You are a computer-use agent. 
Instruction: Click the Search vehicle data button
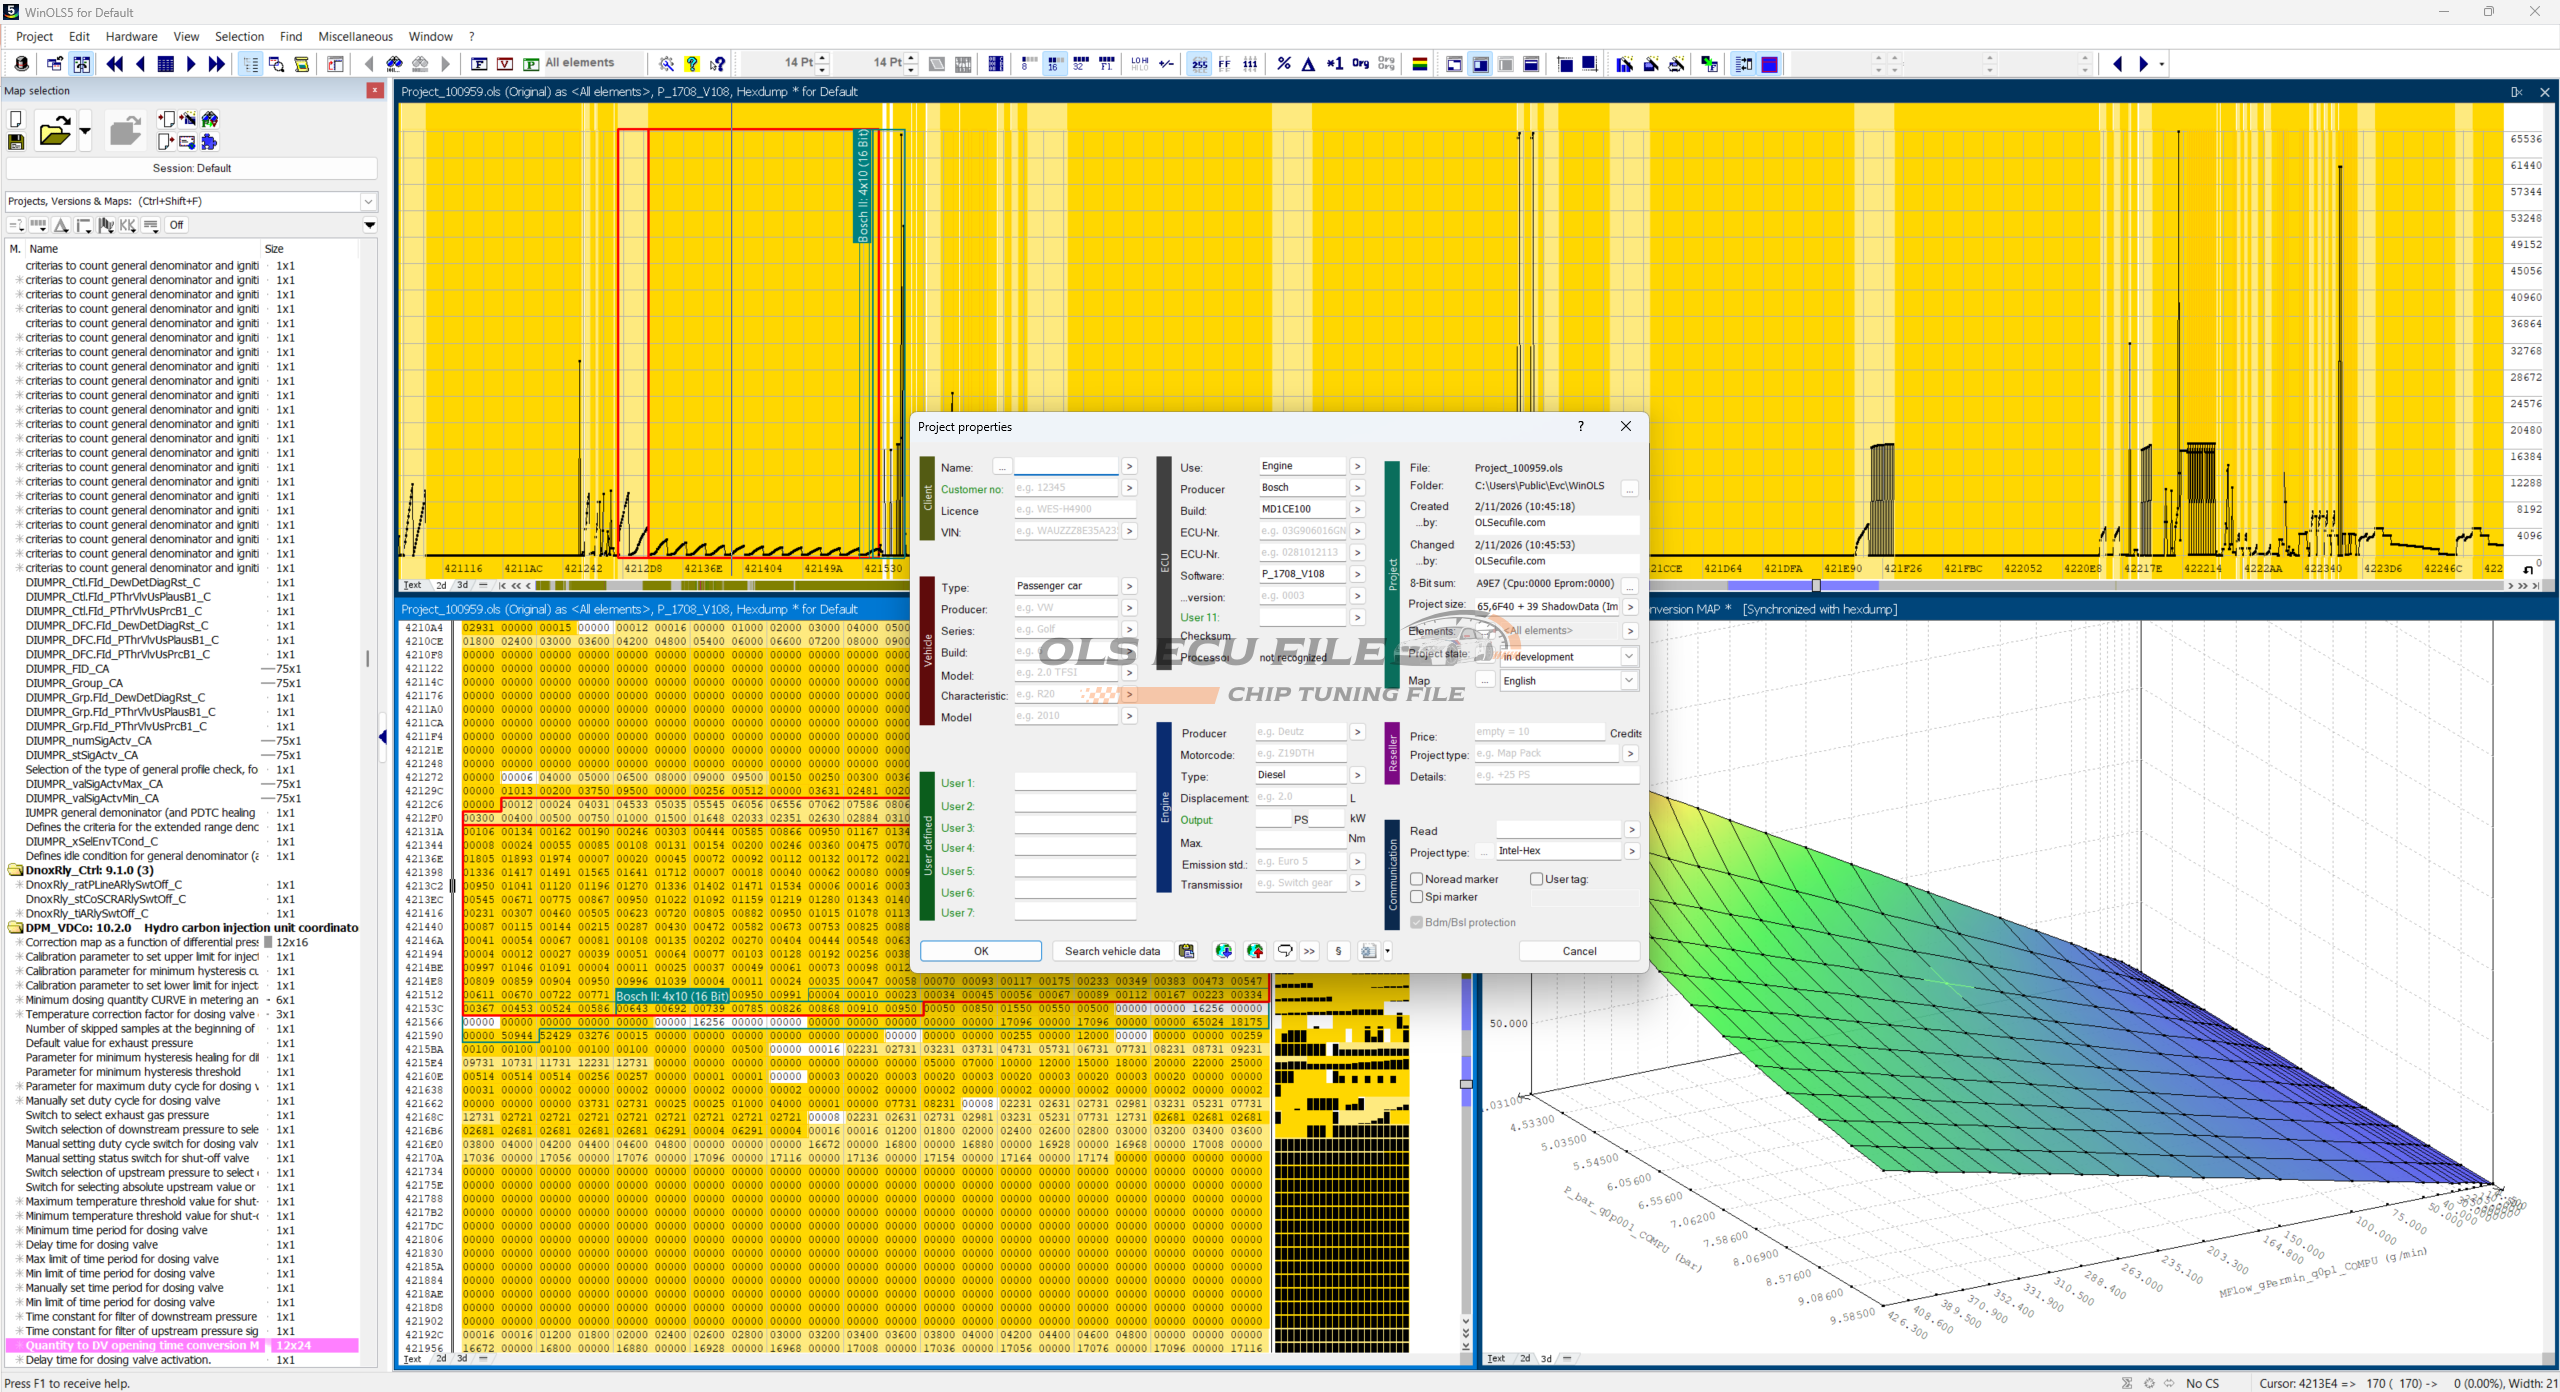coord(1112,951)
